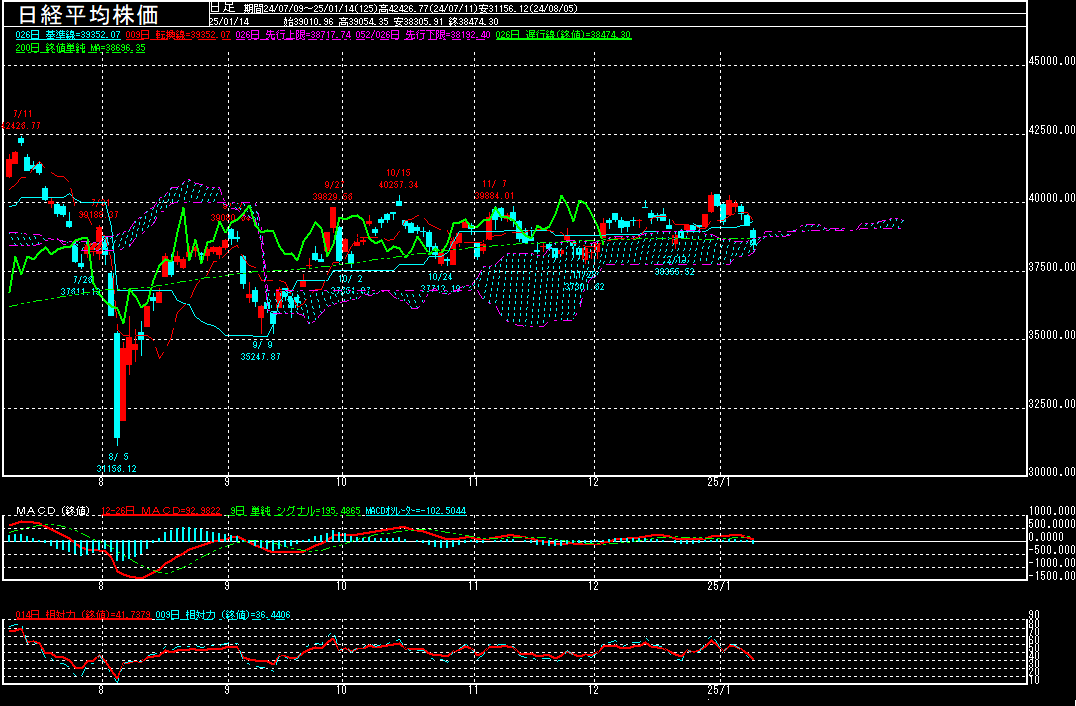Viewport: 1076px width, 706px height.
Task: Click the 安31156.12(24/08/05) period low text
Action: [527, 8]
